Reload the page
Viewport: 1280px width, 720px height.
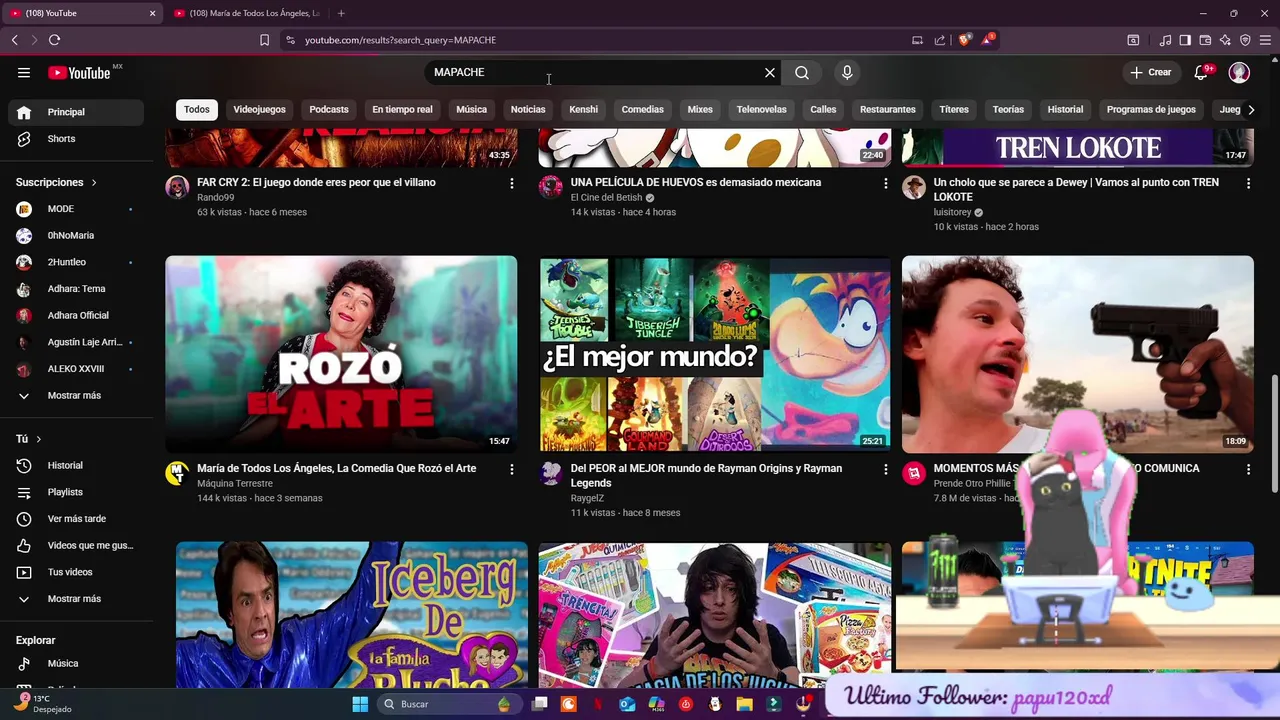(54, 40)
